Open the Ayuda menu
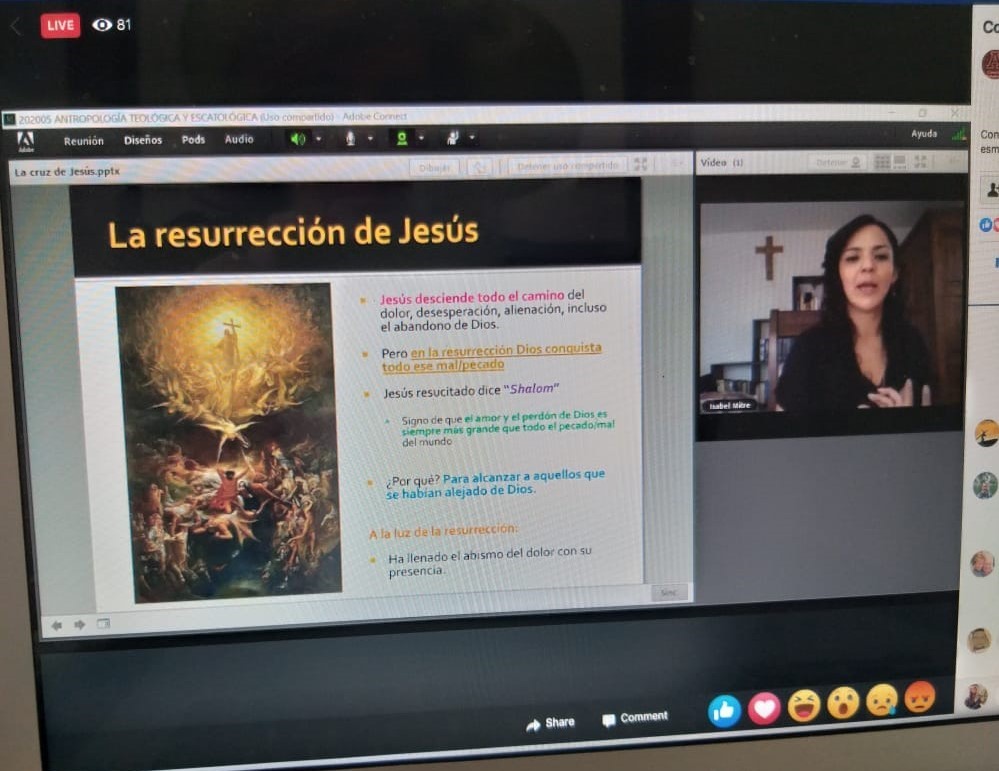This screenshot has width=999, height=771. pyautogui.click(x=924, y=134)
